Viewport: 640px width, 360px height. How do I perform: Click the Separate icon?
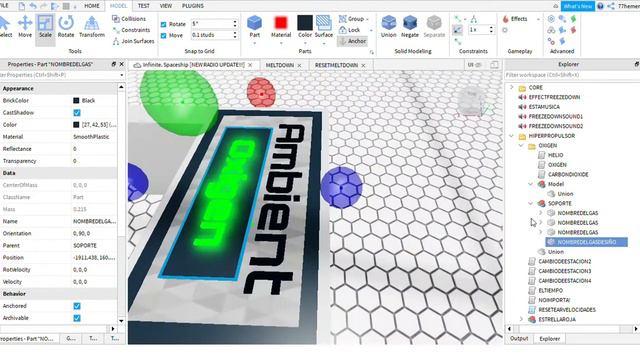[x=434, y=23]
